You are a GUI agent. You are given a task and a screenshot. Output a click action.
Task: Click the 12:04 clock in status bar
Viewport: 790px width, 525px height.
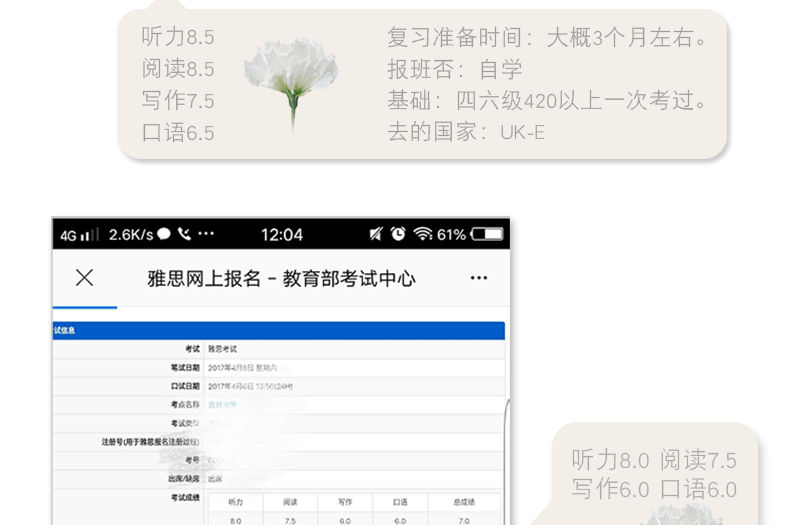coord(282,235)
